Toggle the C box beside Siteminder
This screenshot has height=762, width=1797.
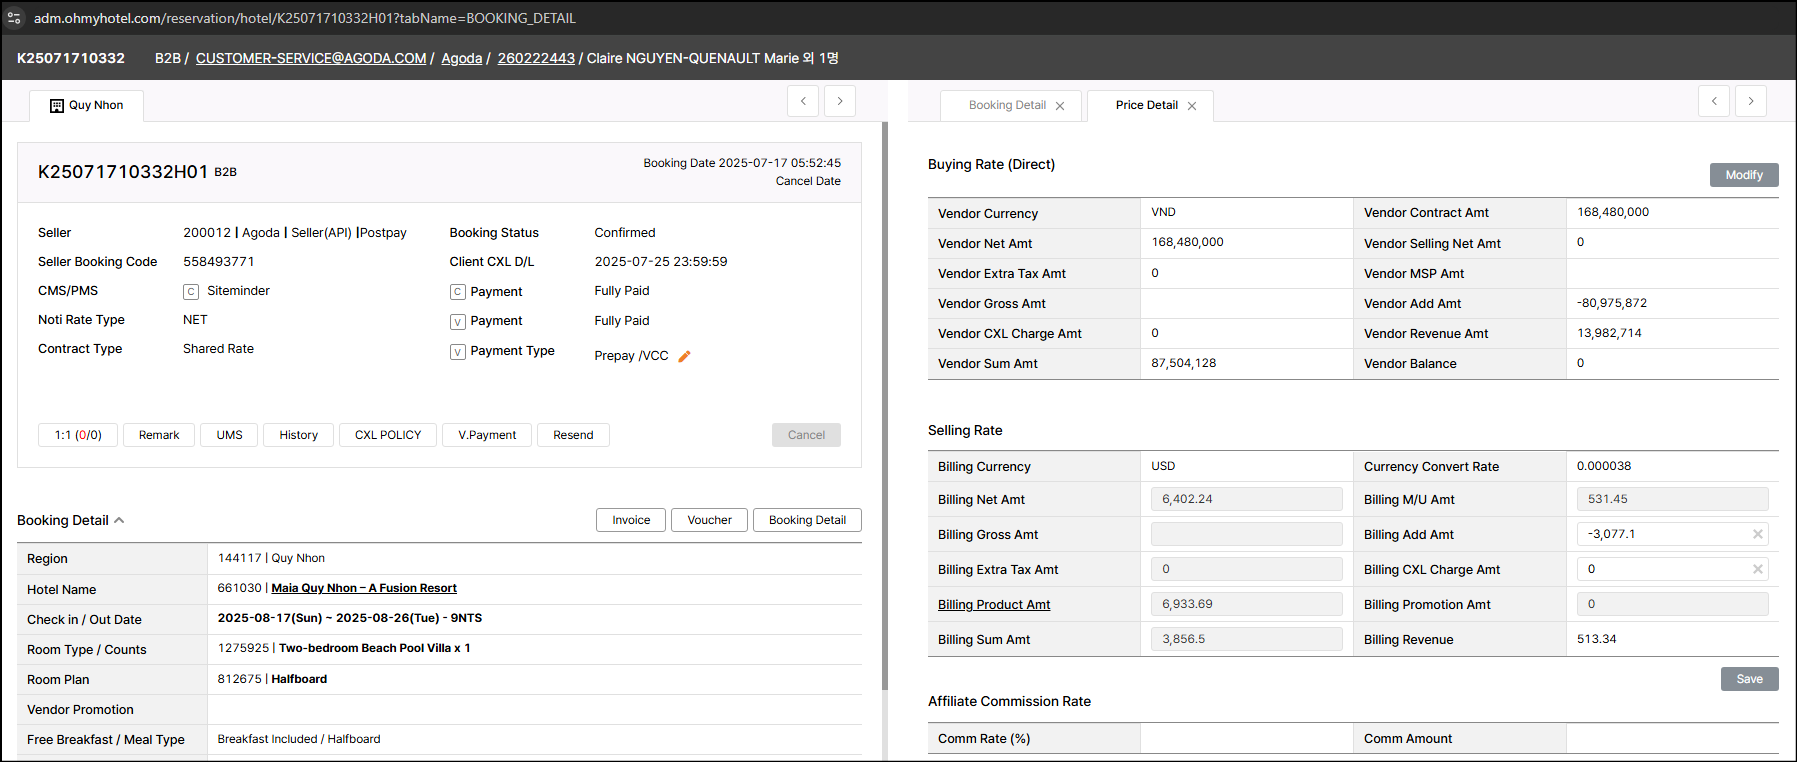(191, 292)
